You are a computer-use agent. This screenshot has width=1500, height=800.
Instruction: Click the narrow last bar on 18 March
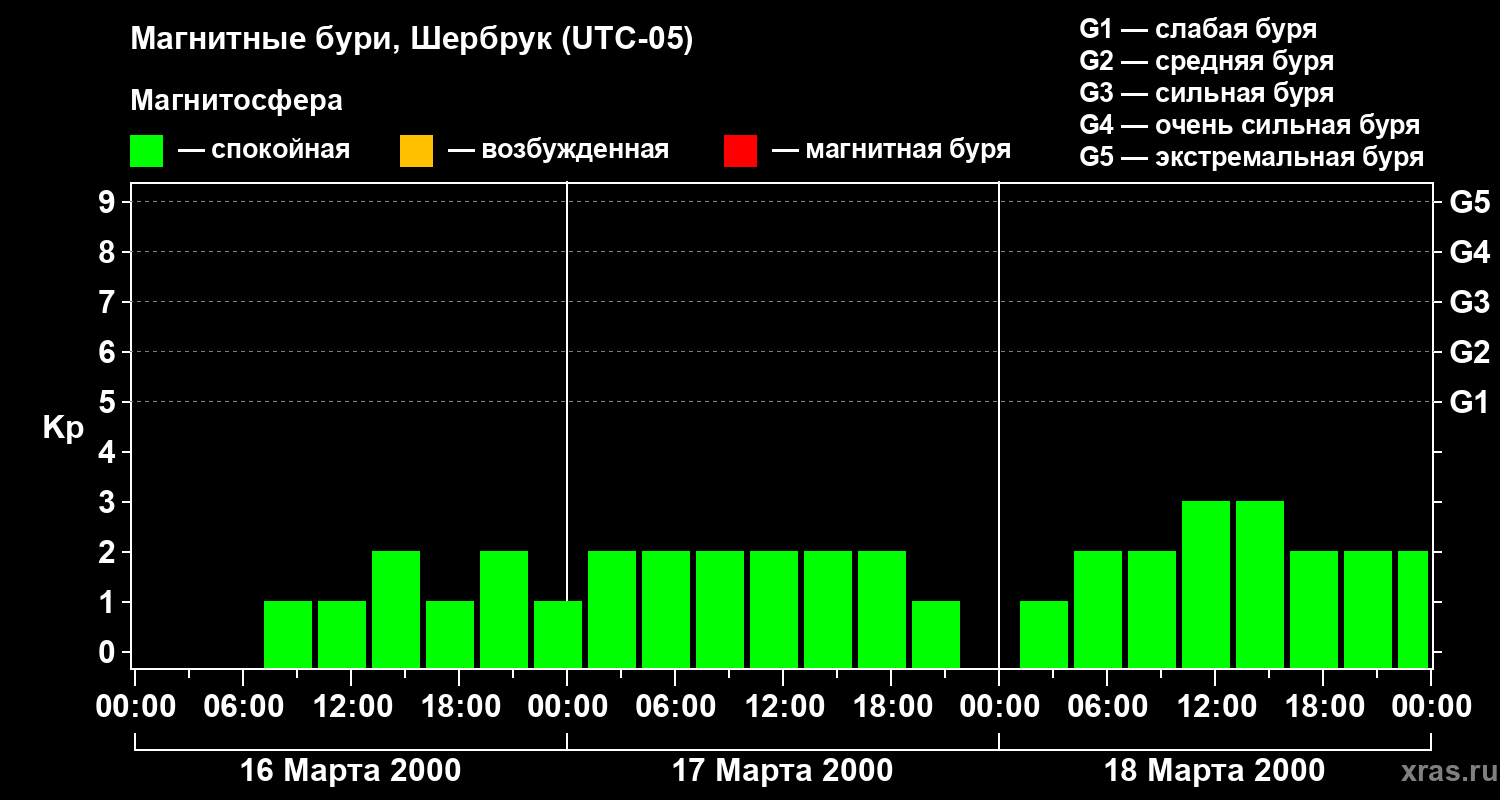point(1413,609)
